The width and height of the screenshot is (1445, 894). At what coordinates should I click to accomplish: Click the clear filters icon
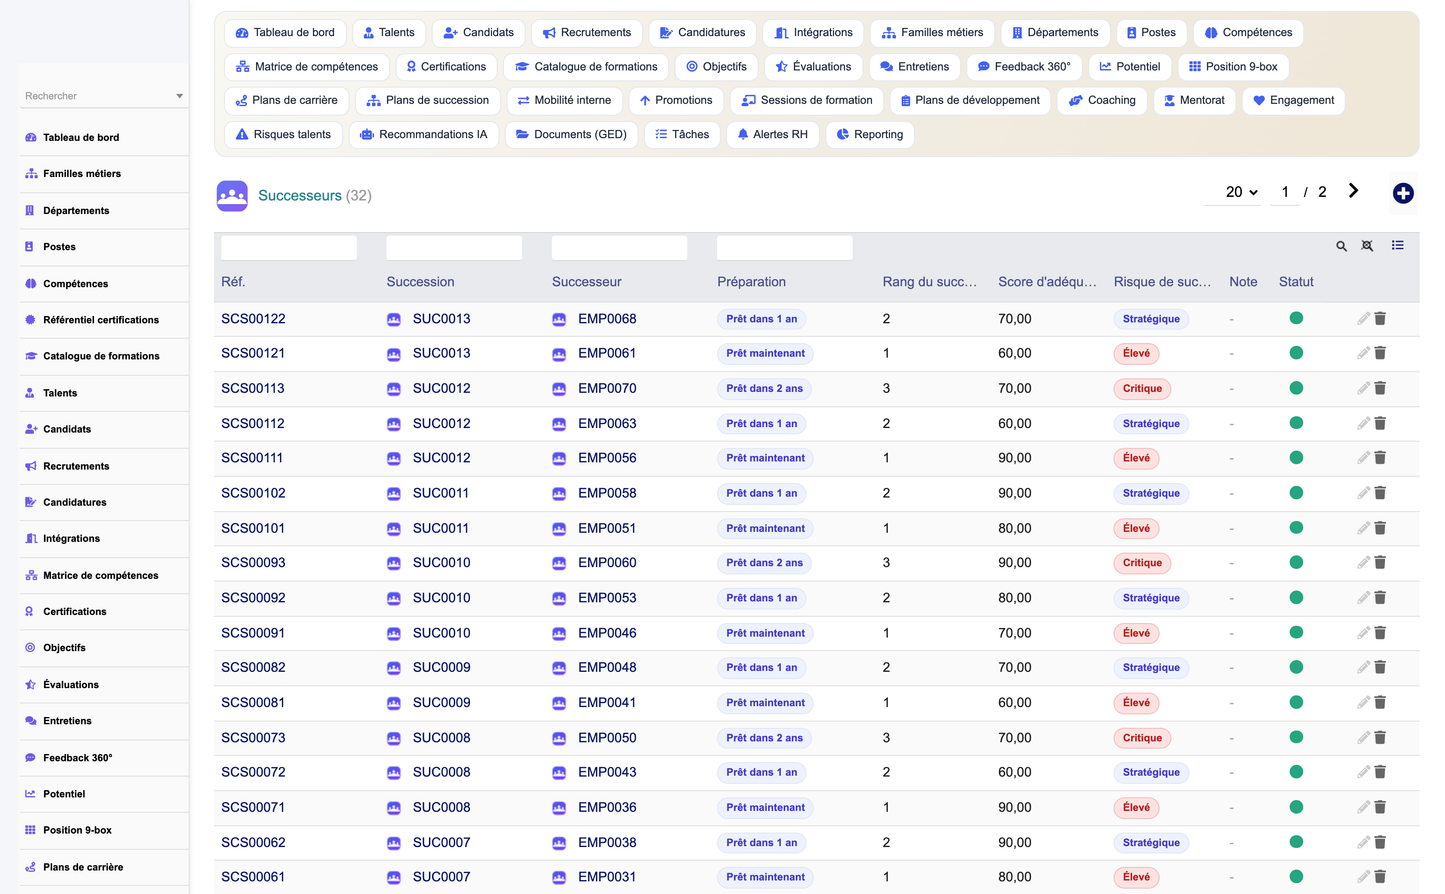pyautogui.click(x=1367, y=246)
